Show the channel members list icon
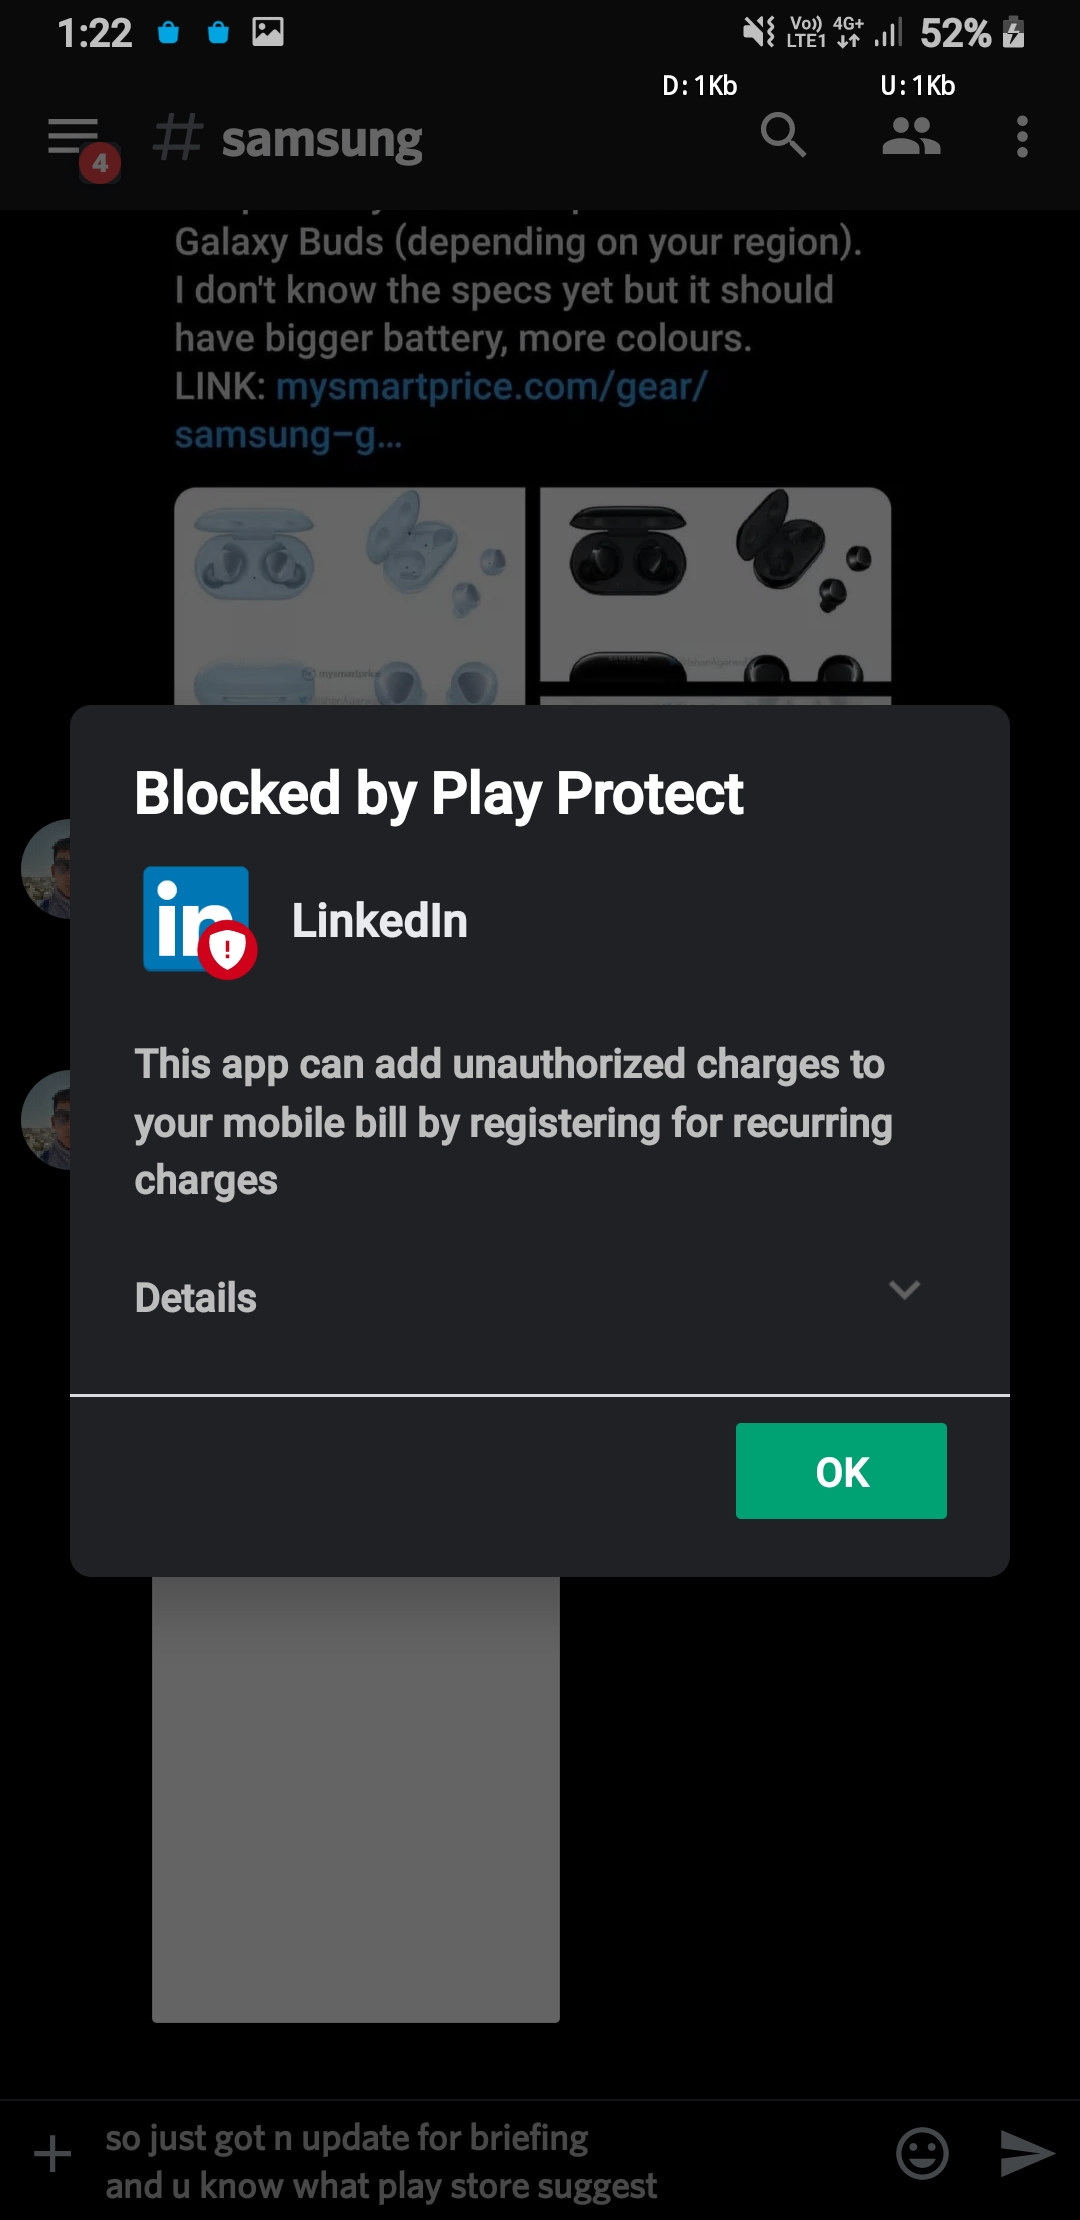The height and width of the screenshot is (2220, 1080). click(911, 136)
